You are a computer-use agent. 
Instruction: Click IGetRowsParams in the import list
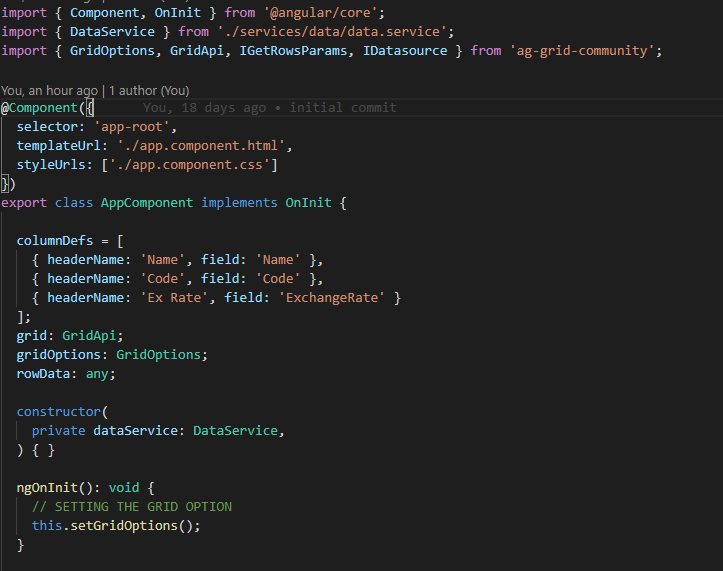(293, 51)
